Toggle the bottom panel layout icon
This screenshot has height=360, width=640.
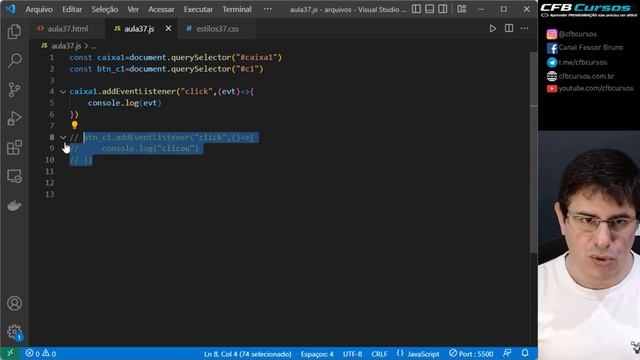(x=429, y=9)
